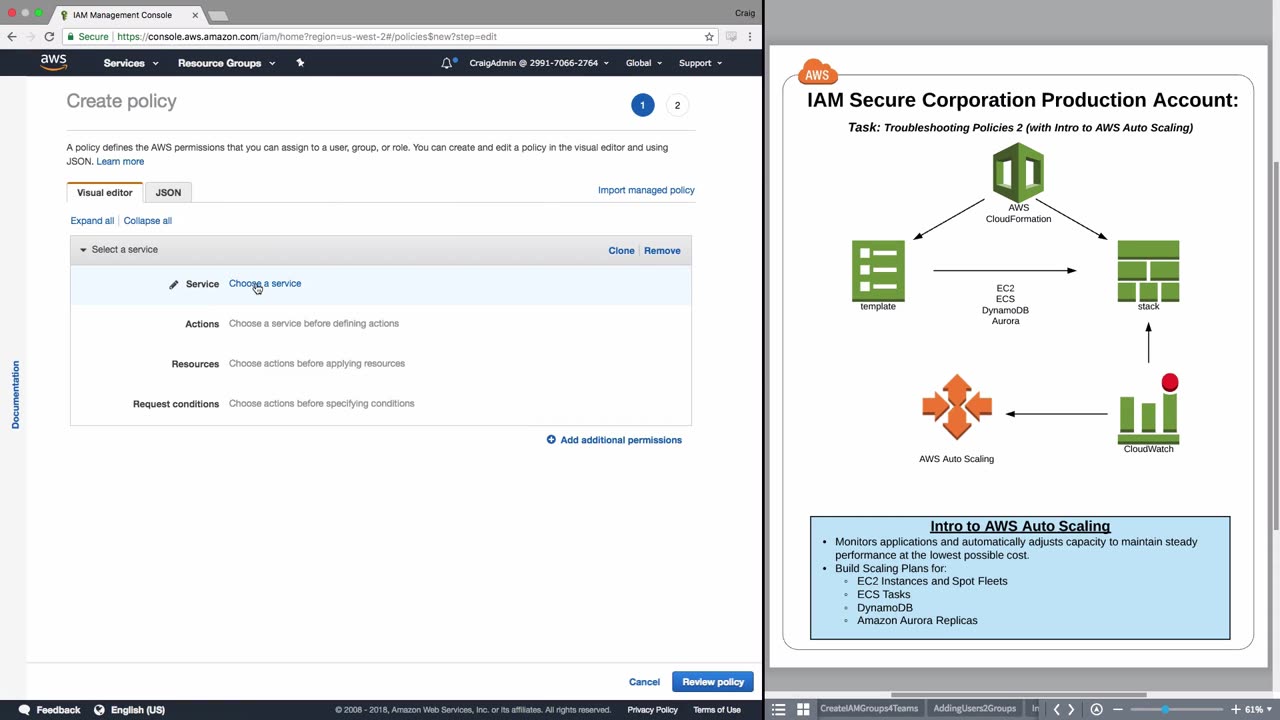Close the IAM Management Console tab
This screenshot has width=1280, height=720.
click(195, 15)
